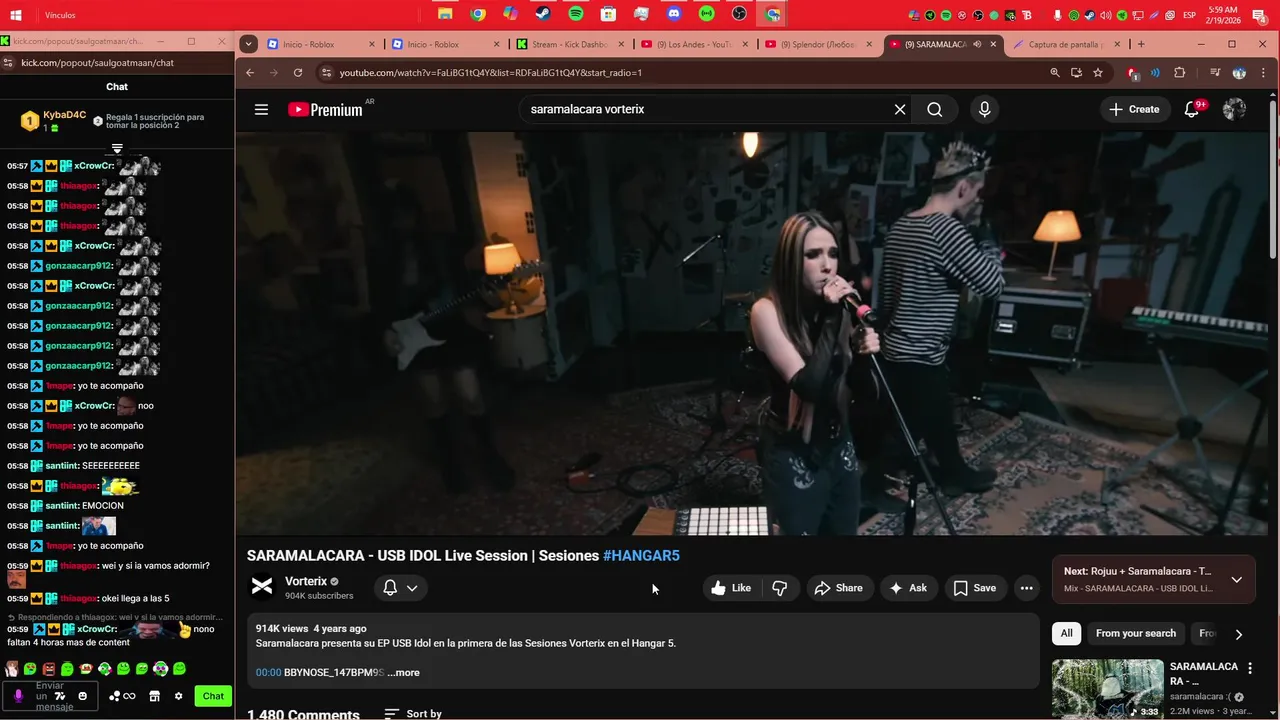Click Kick chat message input field
The height and width of the screenshot is (720, 1280).
49,696
